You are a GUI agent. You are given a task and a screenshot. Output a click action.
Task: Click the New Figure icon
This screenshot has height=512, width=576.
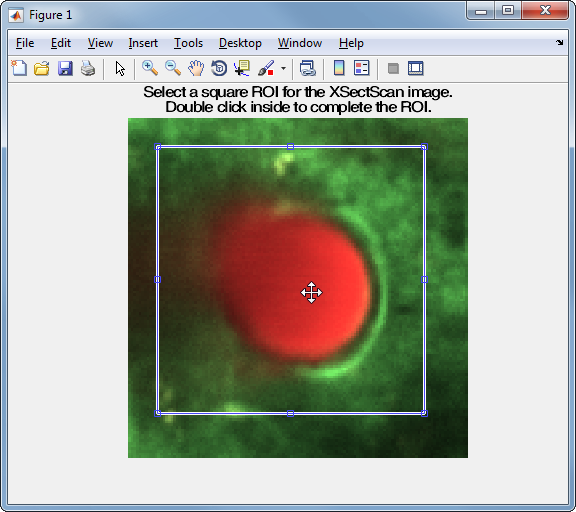(19, 68)
